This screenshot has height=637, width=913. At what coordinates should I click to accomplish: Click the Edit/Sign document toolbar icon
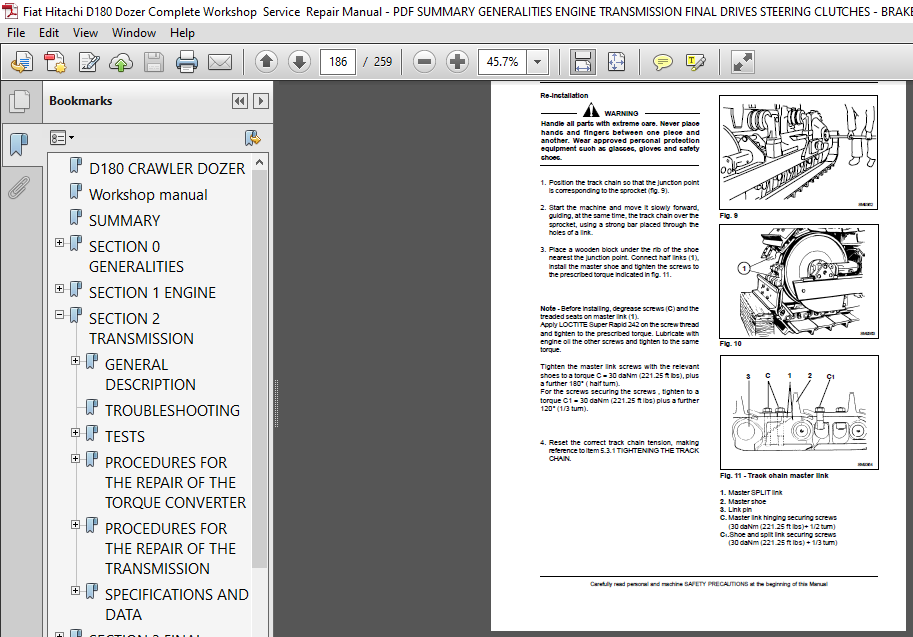[89, 62]
